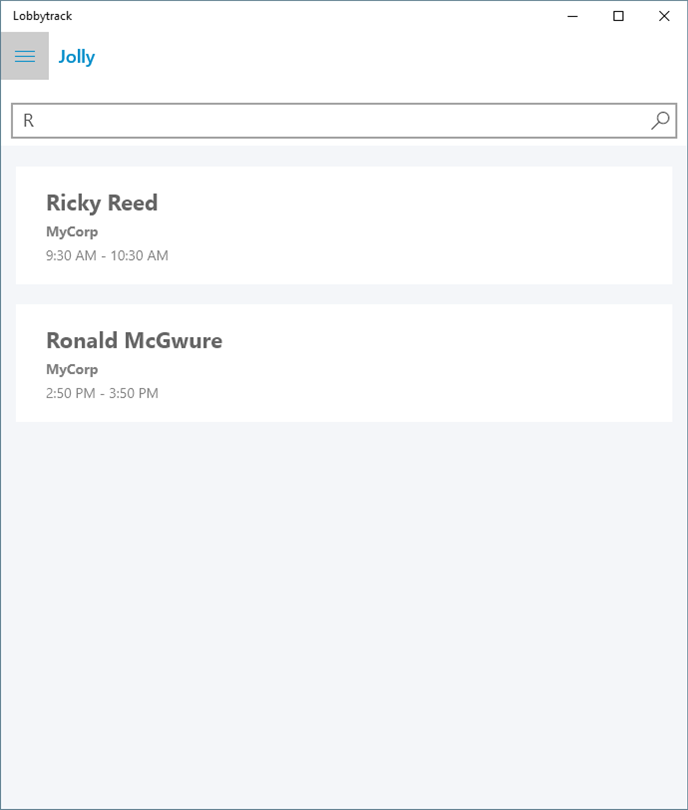688x810 pixels.
Task: Click empty header space right of Jolly
Action: tap(380, 57)
